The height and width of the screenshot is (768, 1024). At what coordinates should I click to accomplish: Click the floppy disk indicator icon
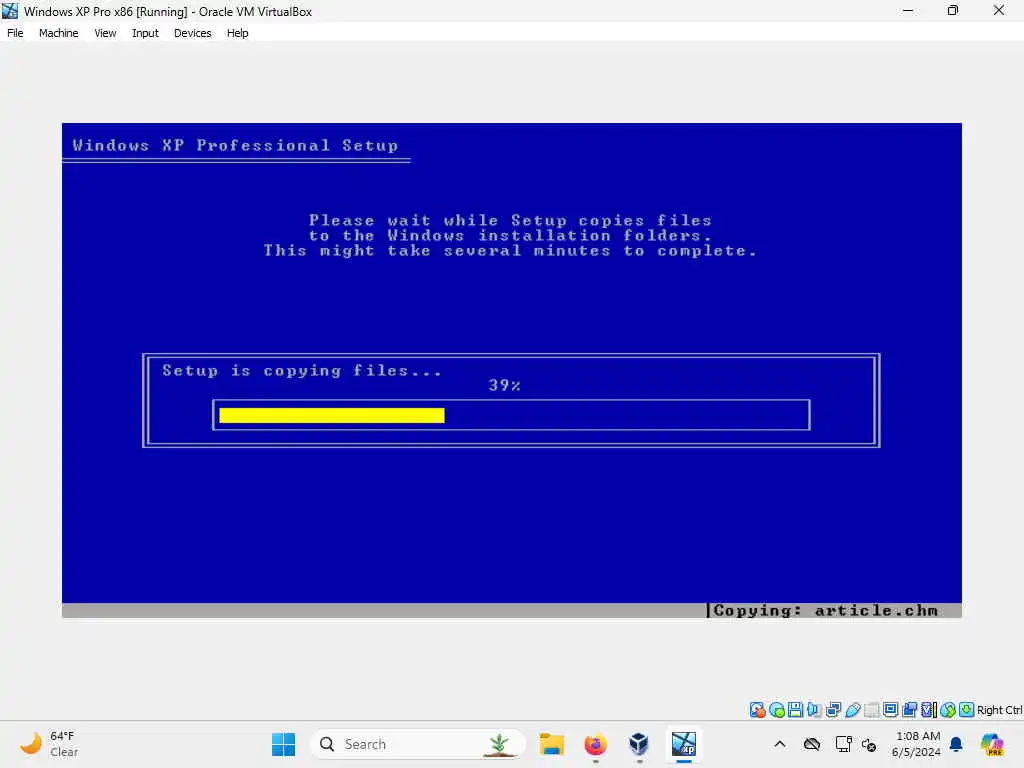(x=795, y=710)
